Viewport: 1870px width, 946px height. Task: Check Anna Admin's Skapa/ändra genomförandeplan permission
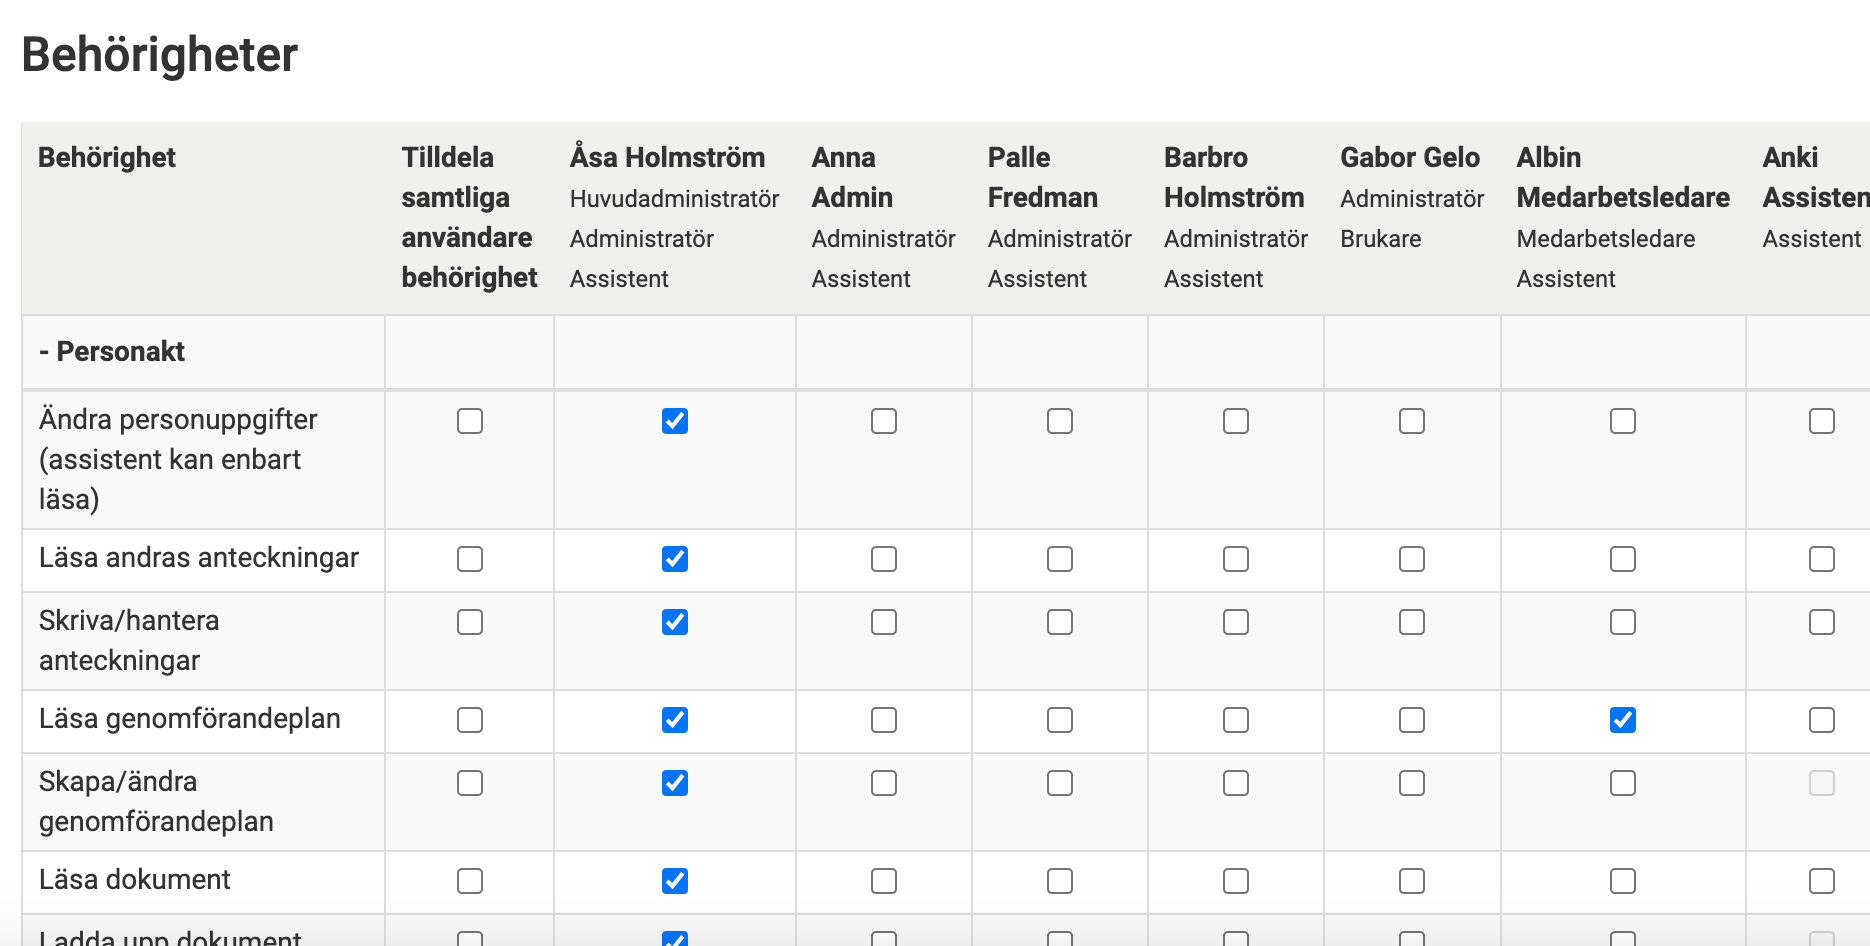click(x=884, y=783)
